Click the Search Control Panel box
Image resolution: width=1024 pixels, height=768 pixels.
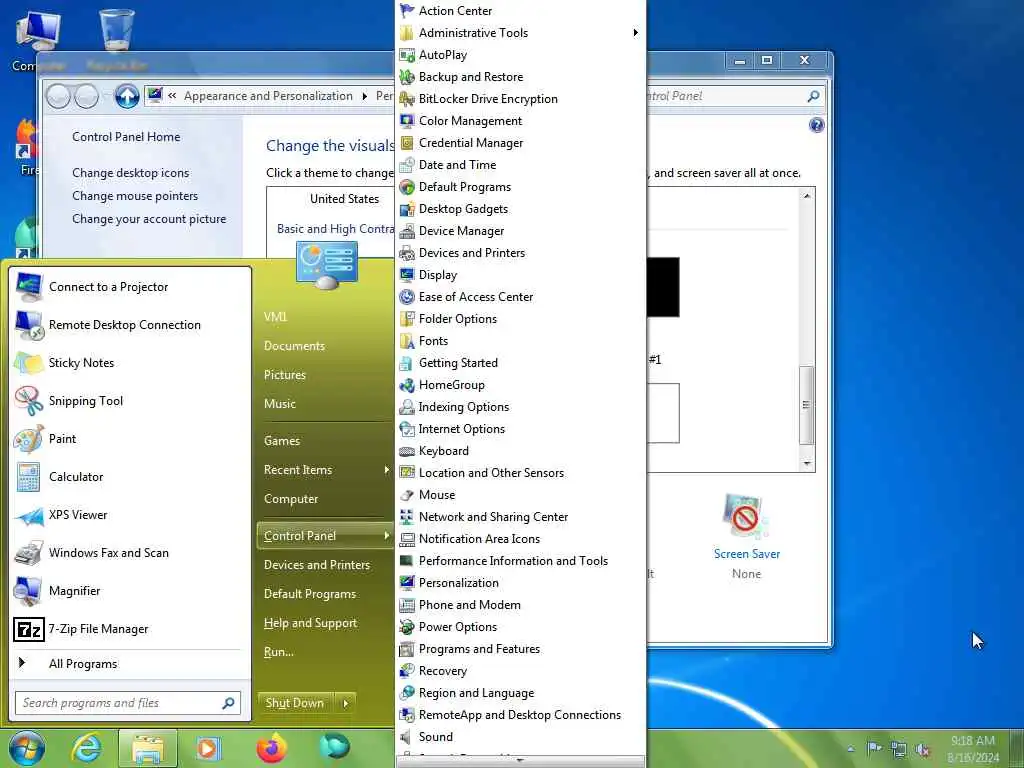[734, 96]
